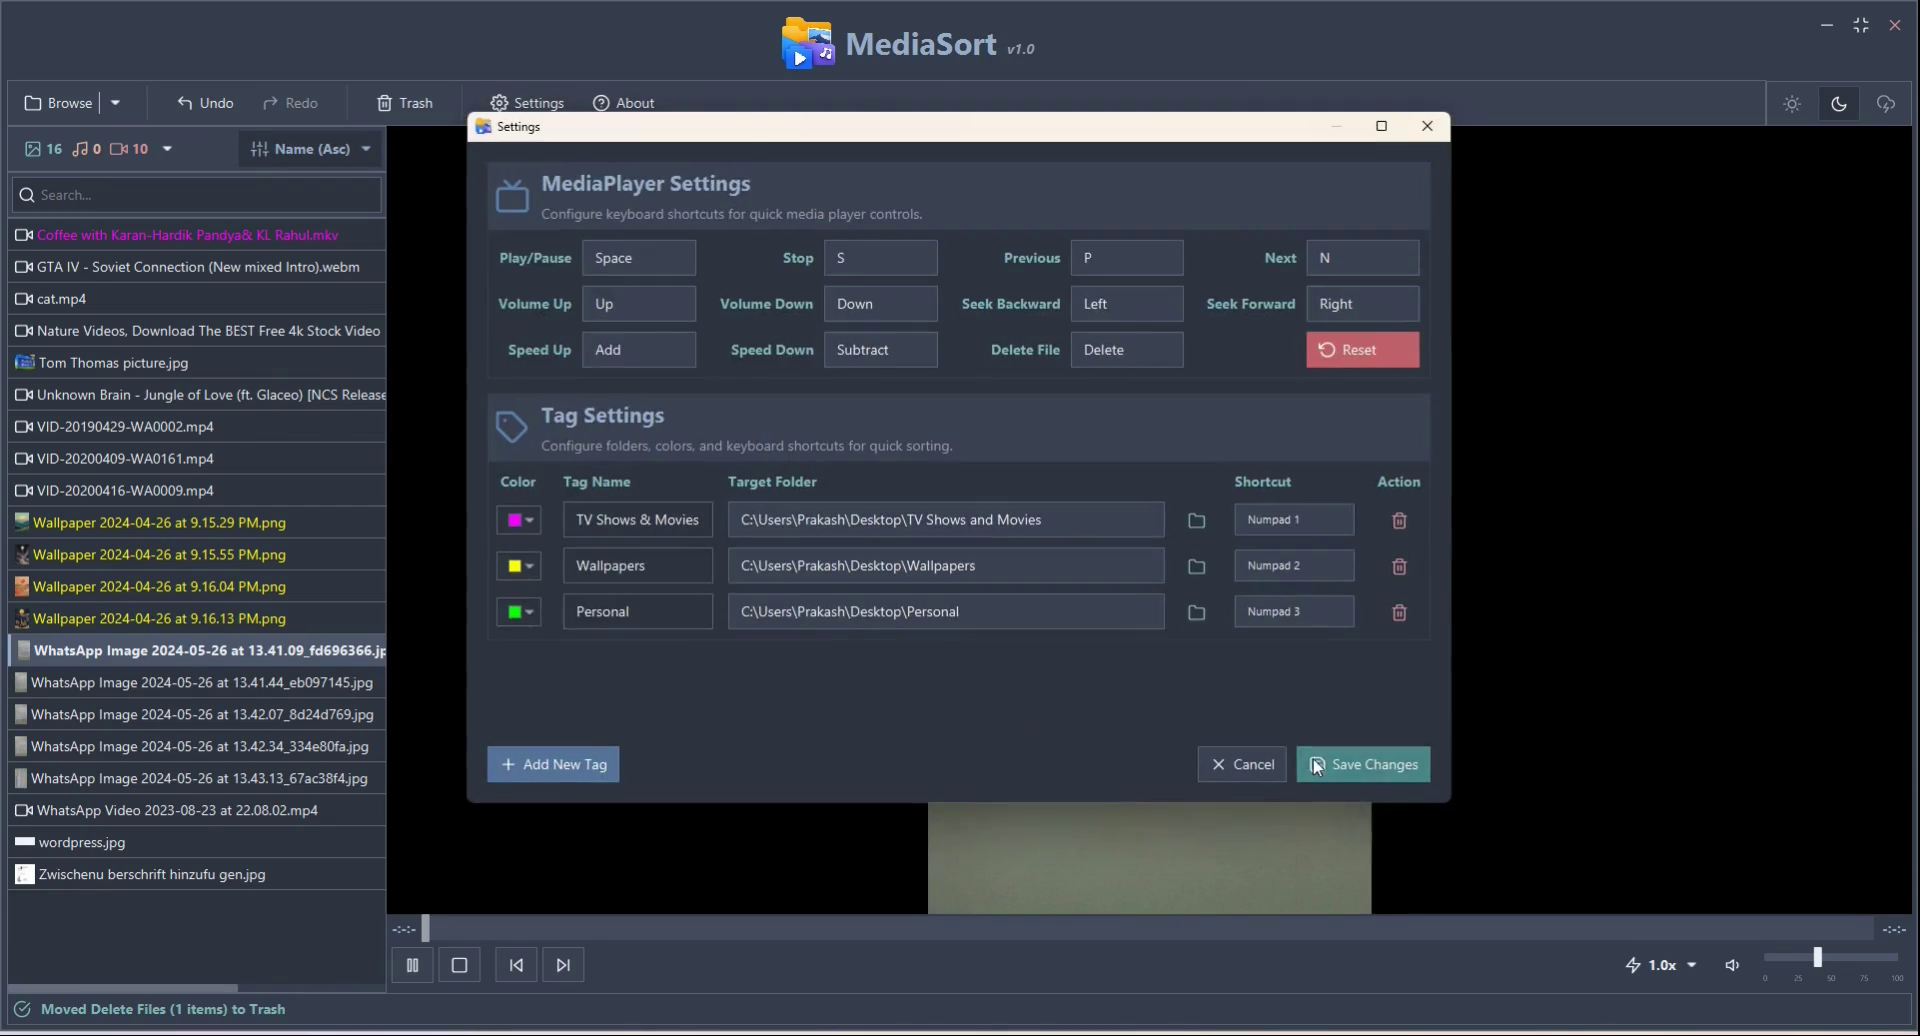The height and width of the screenshot is (1036, 1920).
Task: Add New Tag in Tag Settings
Action: coord(552,764)
